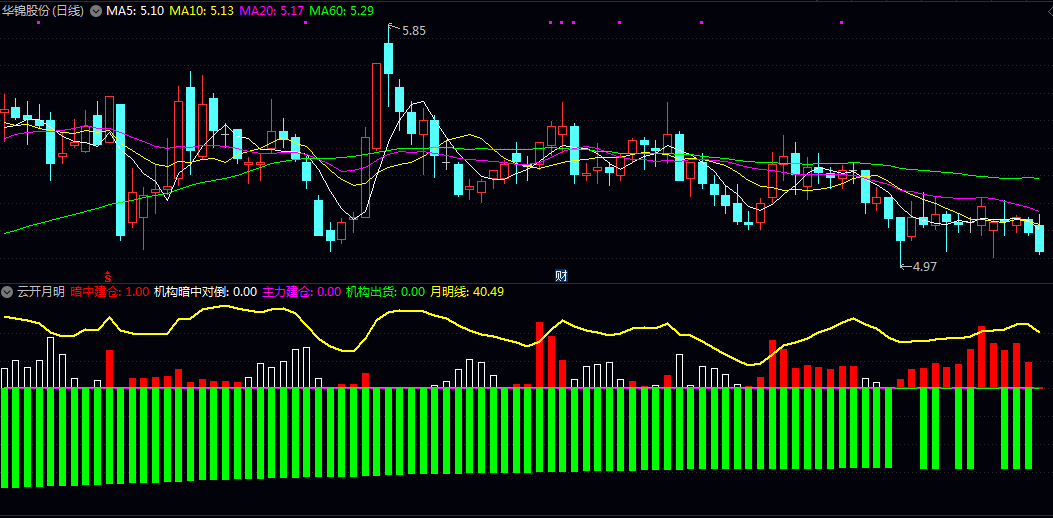The width and height of the screenshot is (1053, 518).
Task: Click the magenta MA20: 5.17 legend
Action: point(271,11)
